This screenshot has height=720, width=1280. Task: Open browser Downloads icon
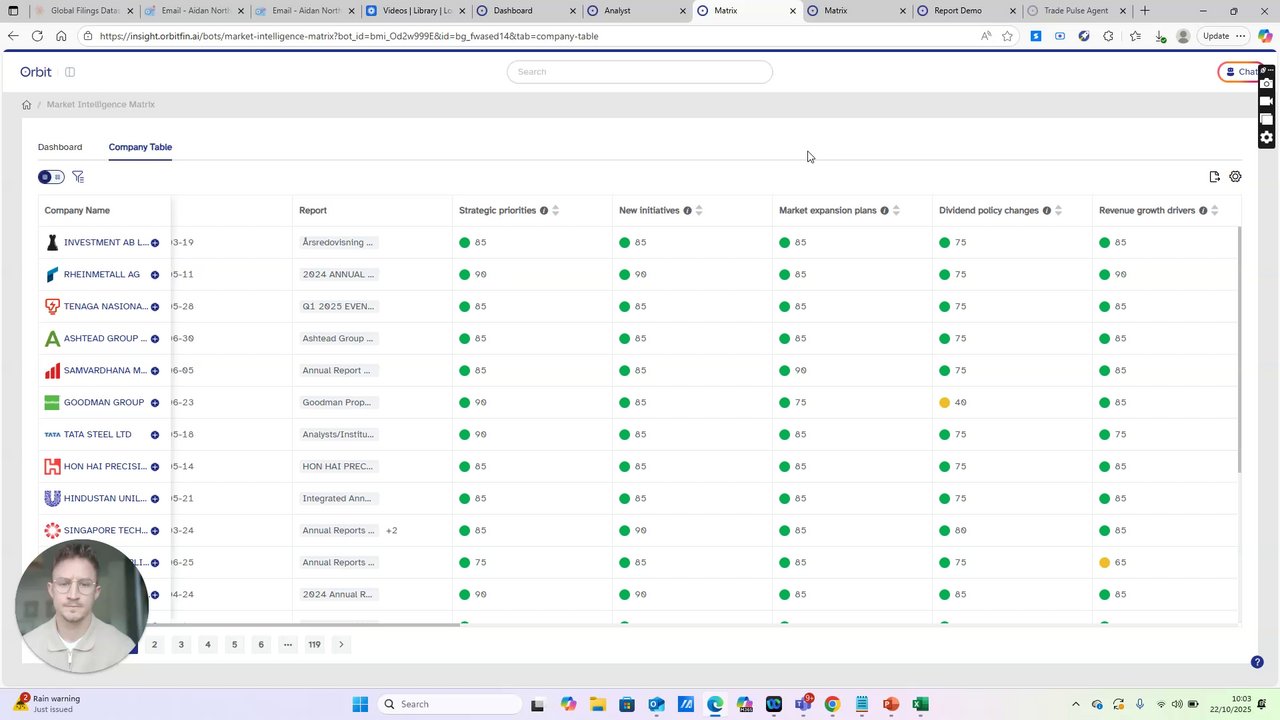pyautogui.click(x=1160, y=36)
